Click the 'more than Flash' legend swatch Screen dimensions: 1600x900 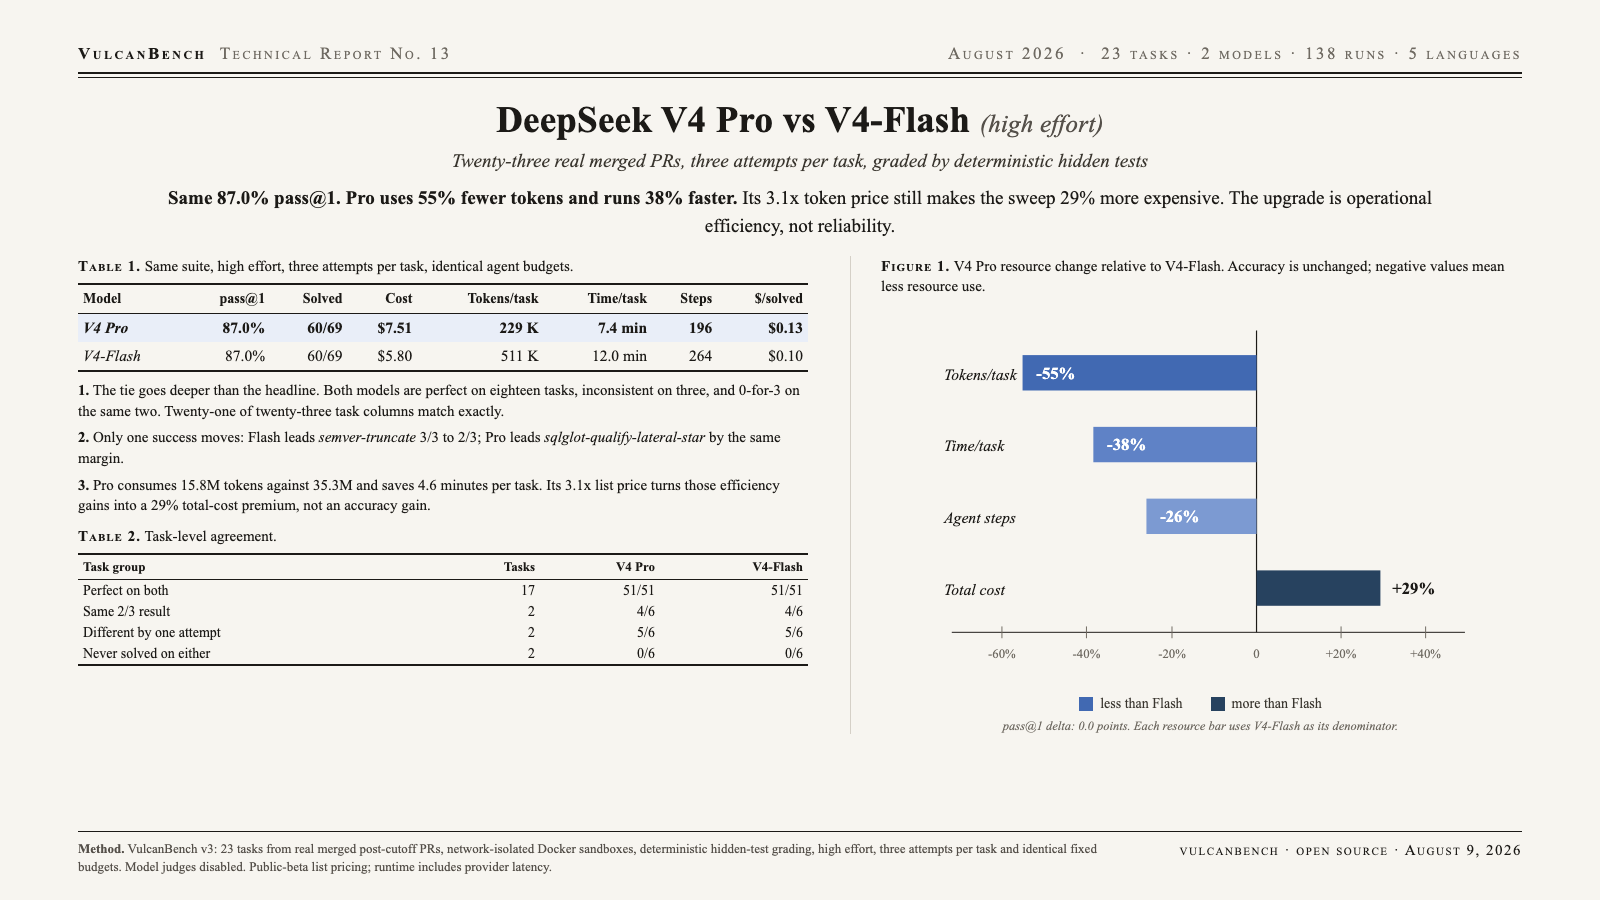pos(1217,704)
